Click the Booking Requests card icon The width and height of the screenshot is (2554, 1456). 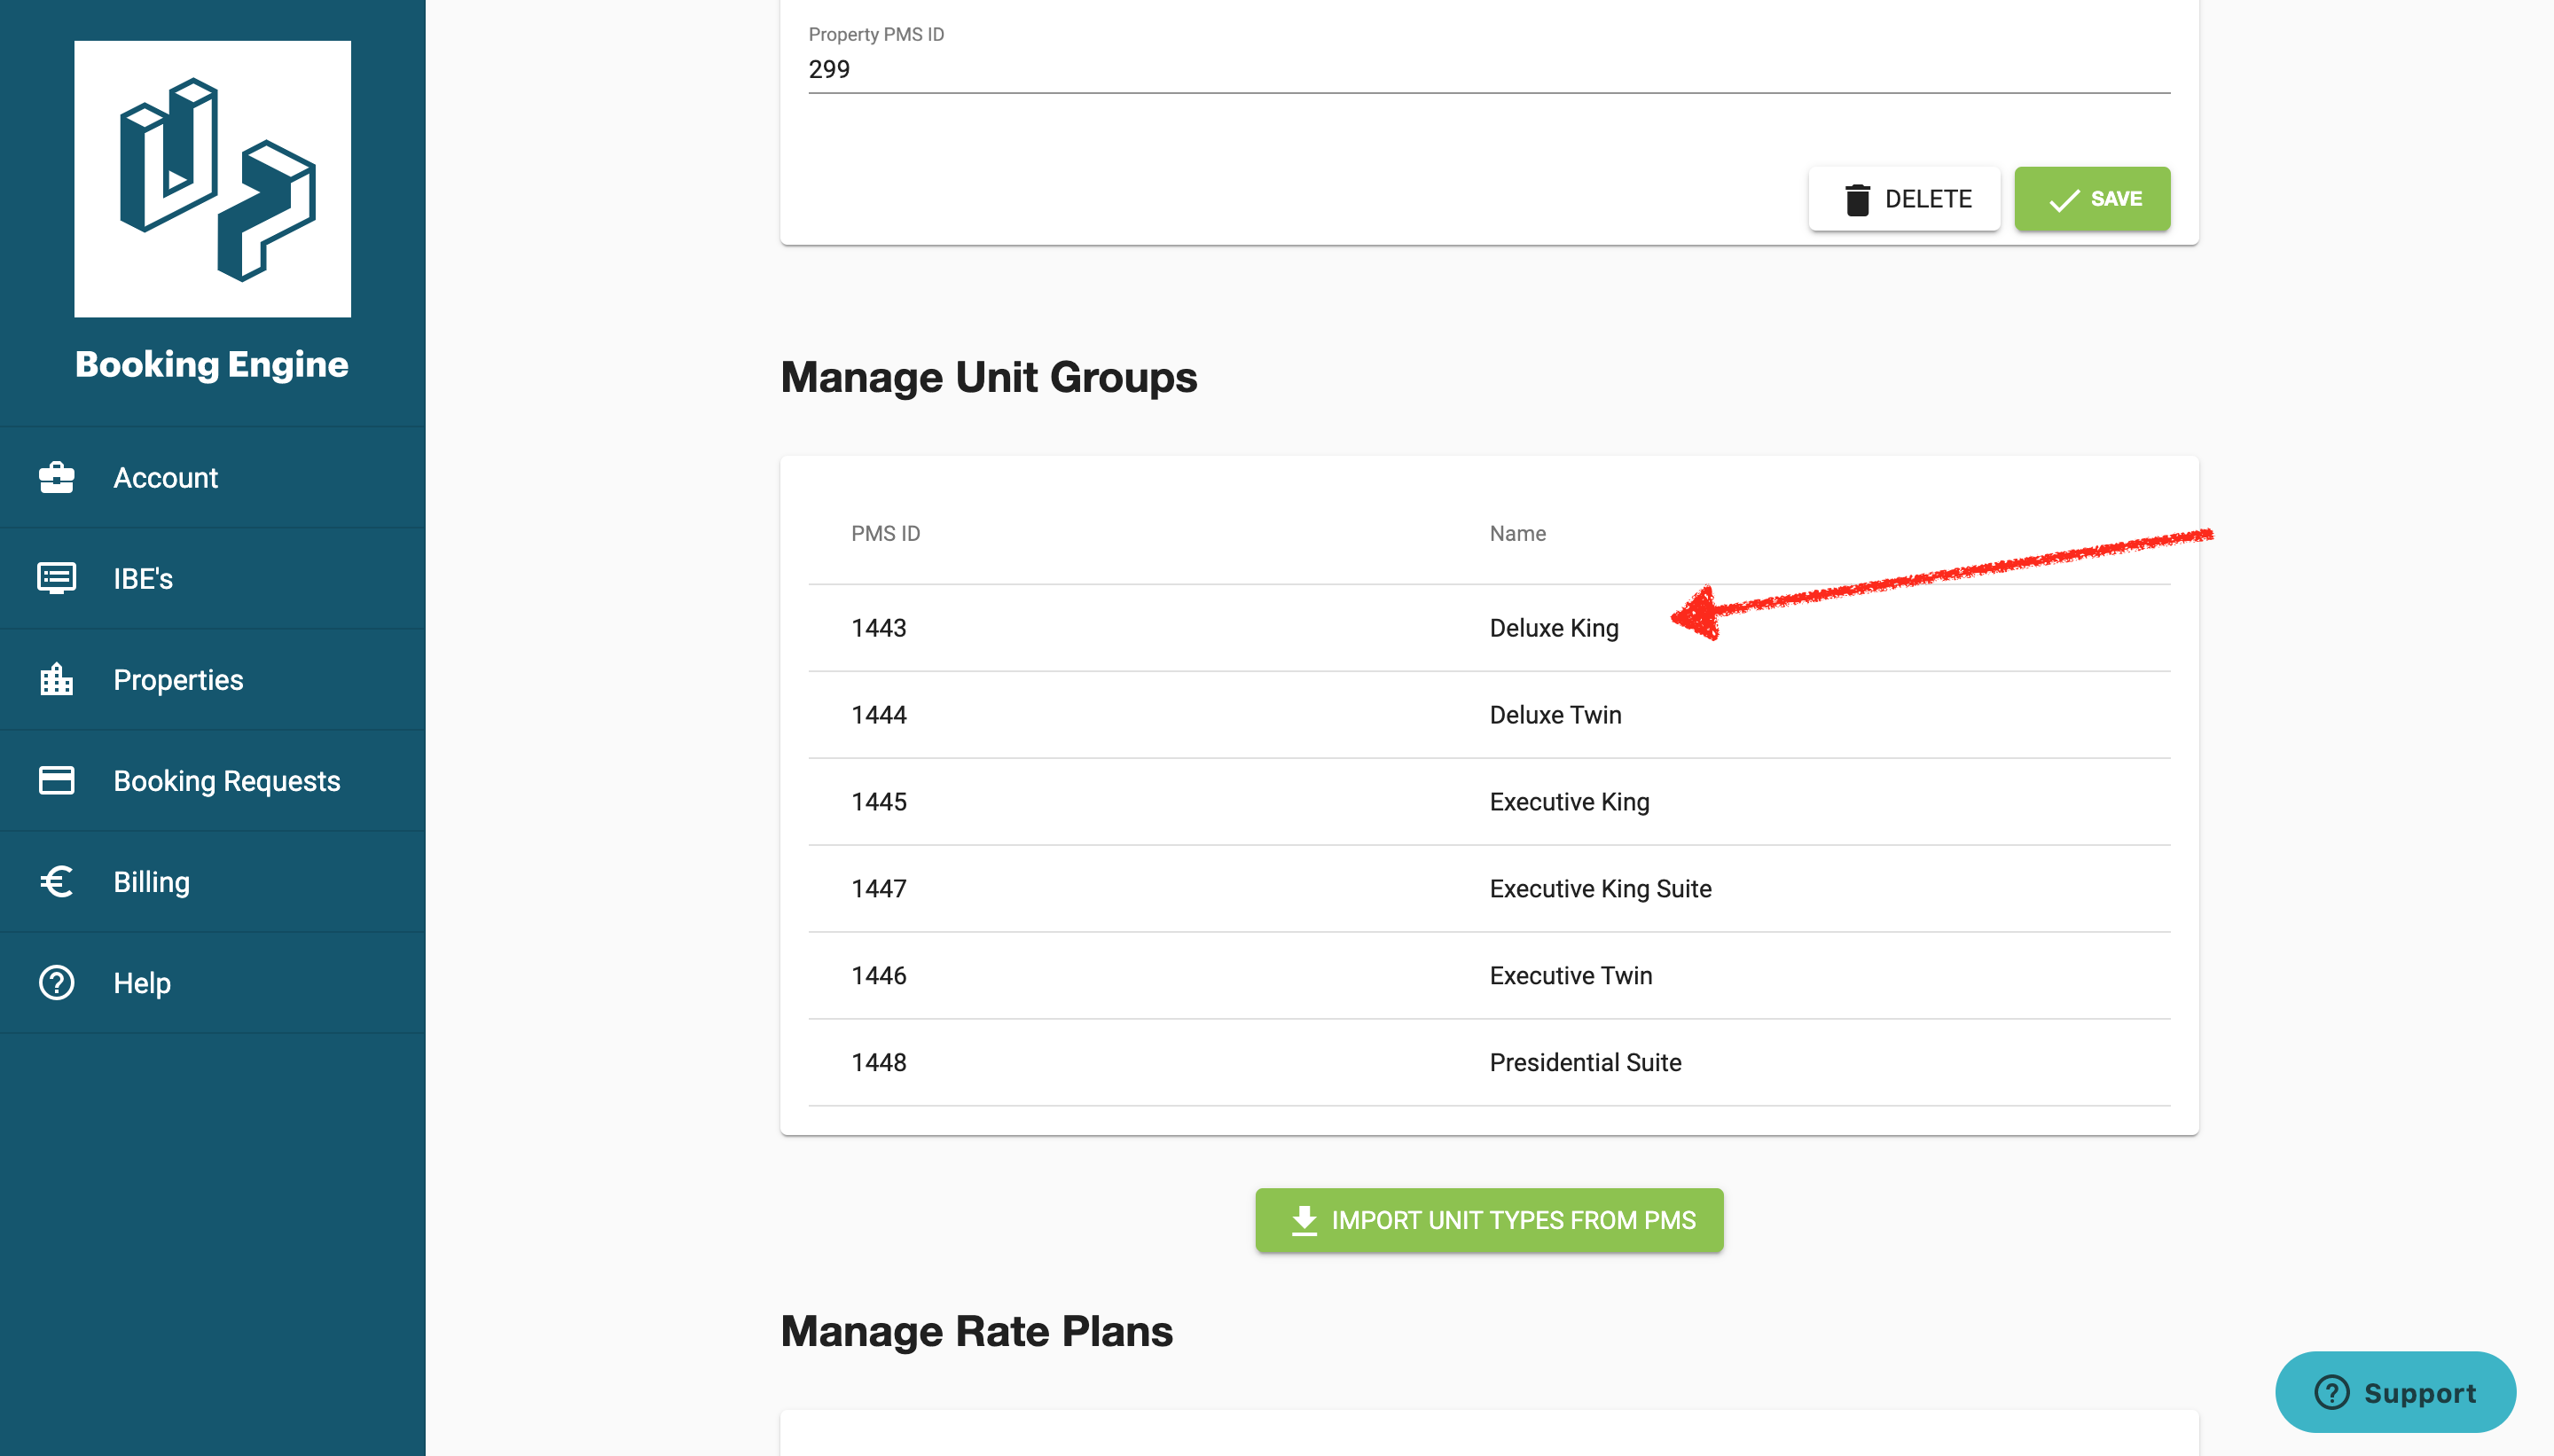pyautogui.click(x=56, y=780)
